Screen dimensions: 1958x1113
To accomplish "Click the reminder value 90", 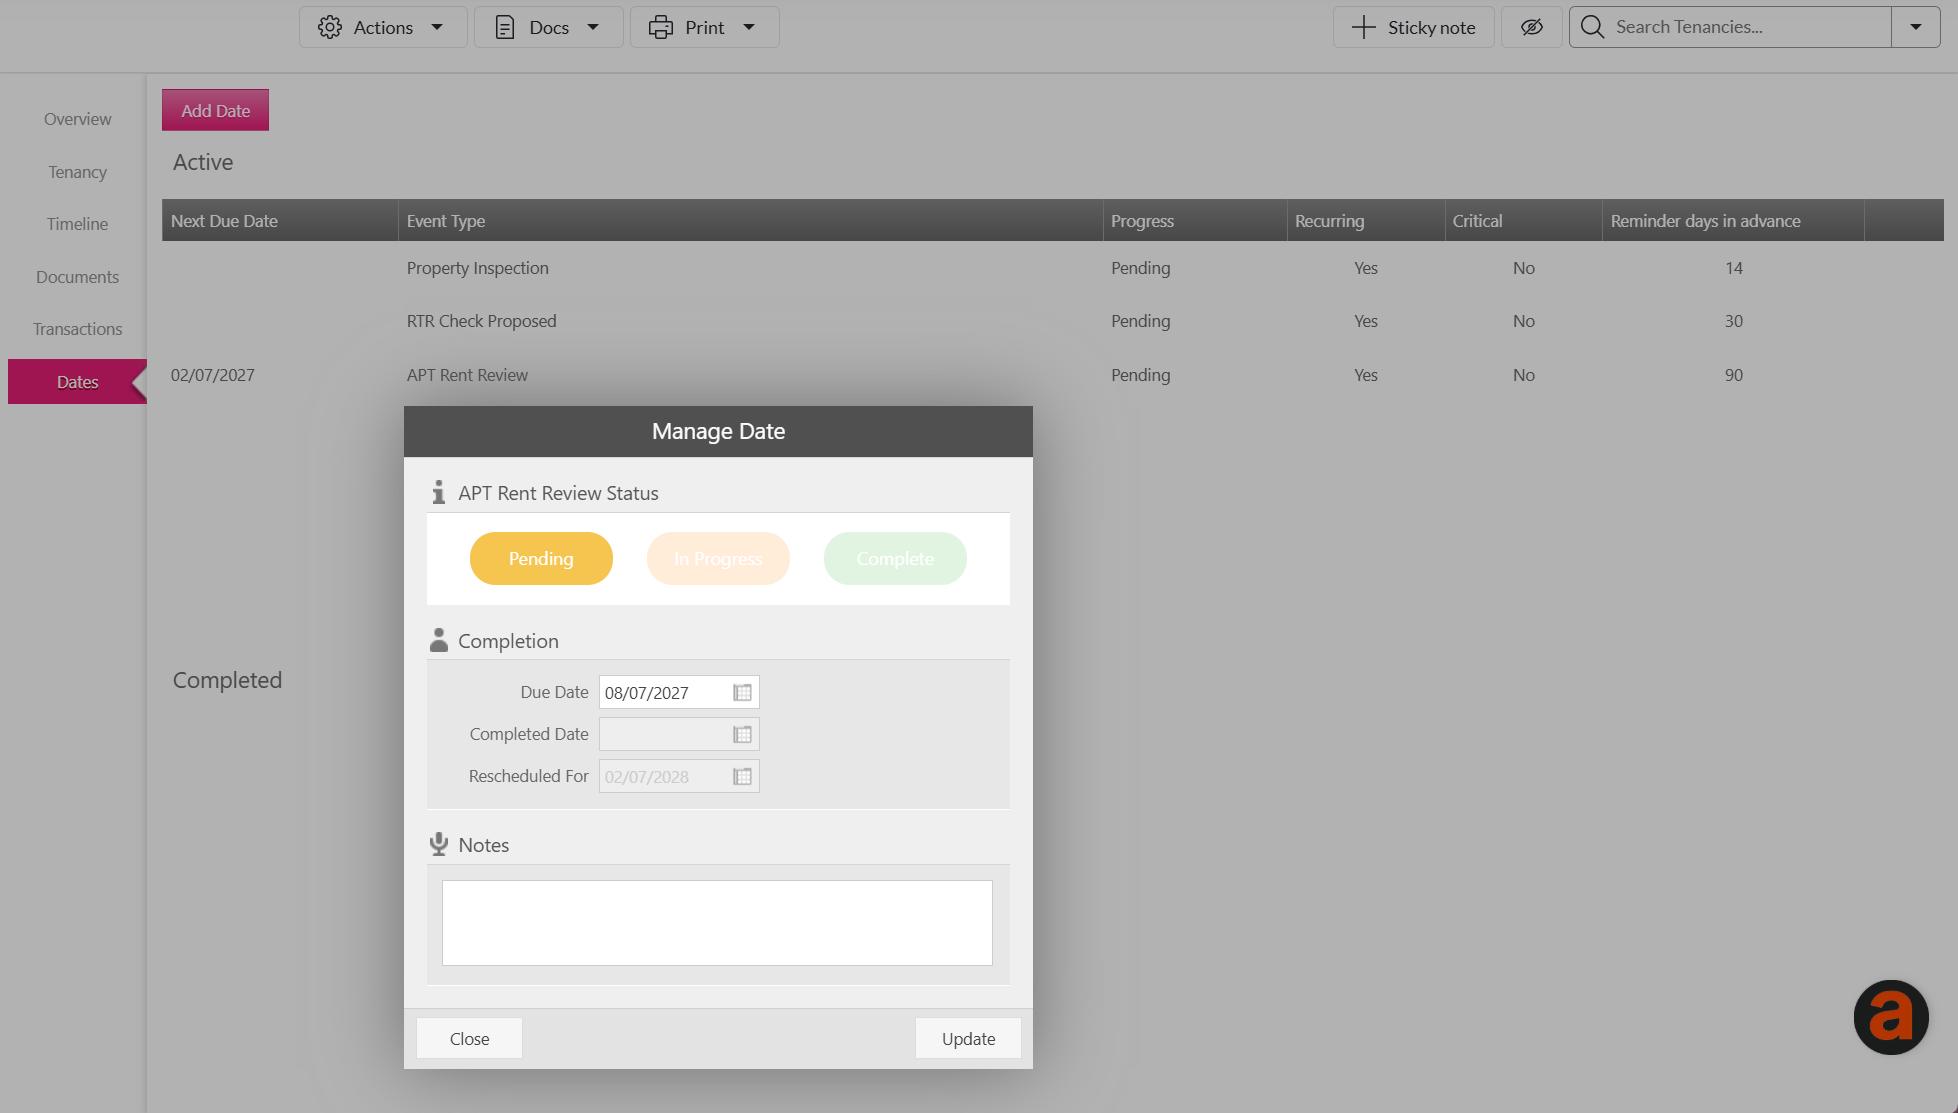I will (x=1733, y=375).
